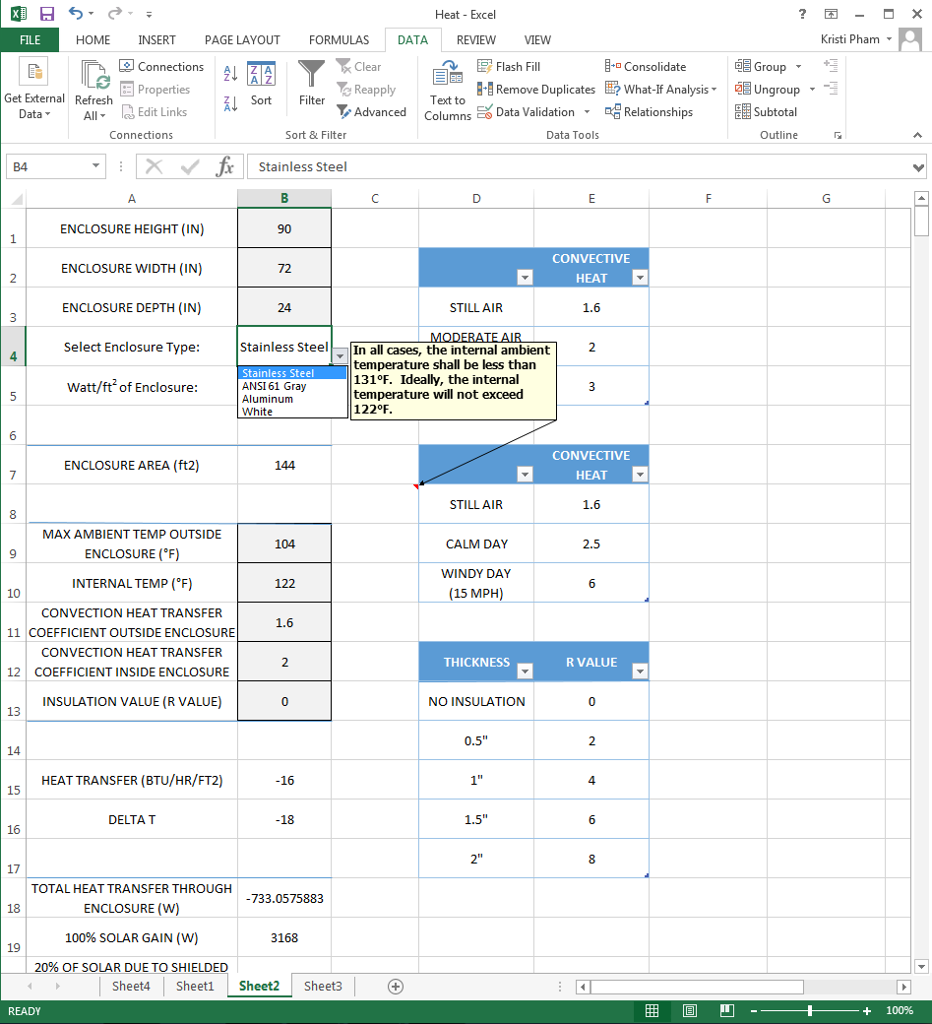Click the Redo arrow icon
Screen dimensions: 932x1024
(x=115, y=13)
